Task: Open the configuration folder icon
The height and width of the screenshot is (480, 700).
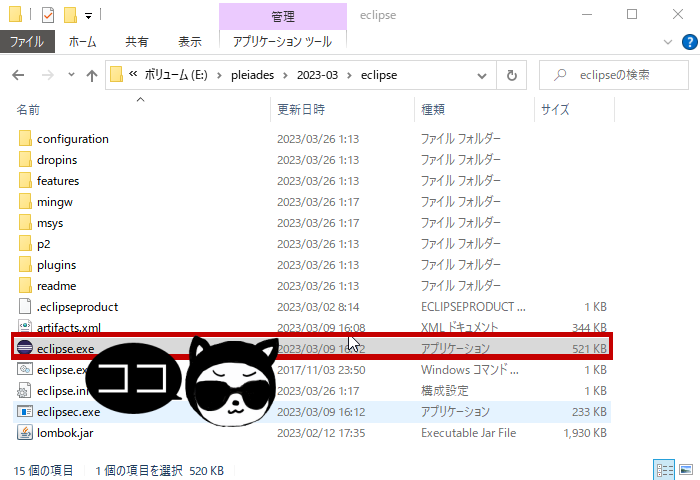Action: (x=25, y=138)
